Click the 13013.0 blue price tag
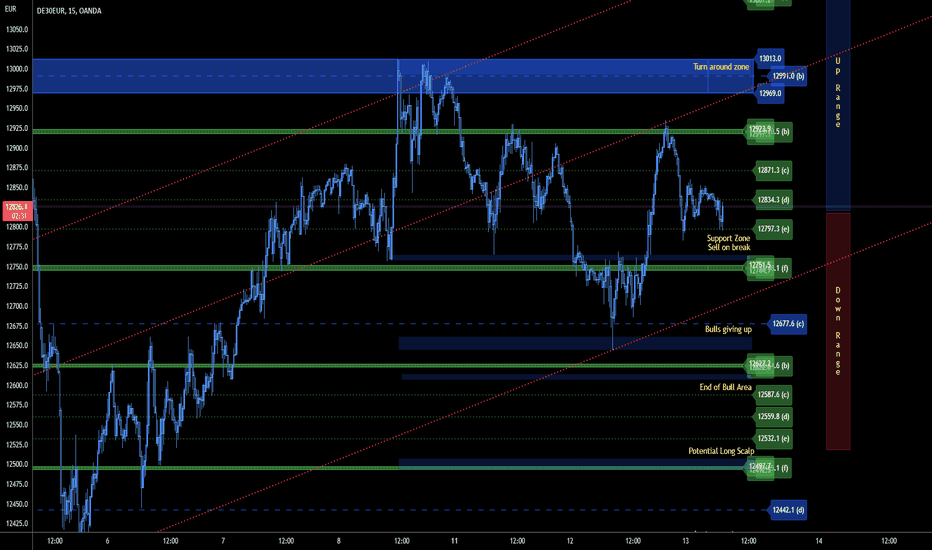932x550 pixels. (770, 58)
